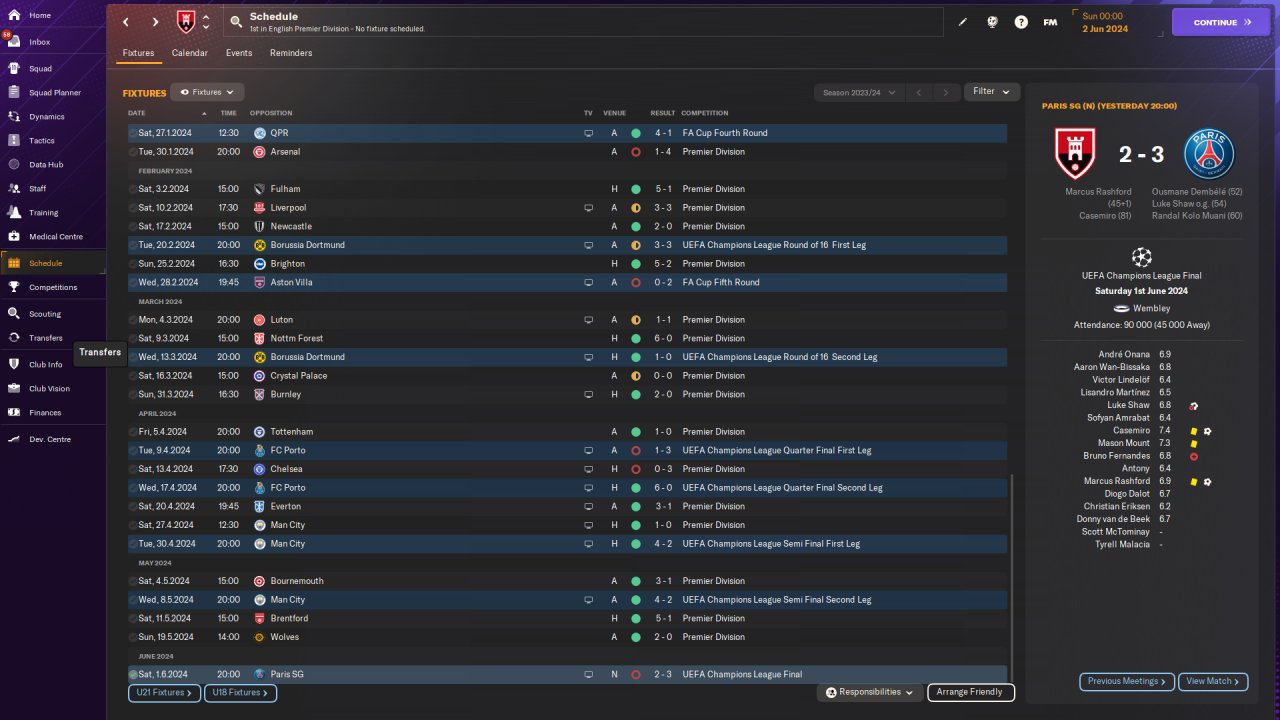Click the date display 2 Jun 2024
Screen dimensions: 1280x720
(1105, 29)
